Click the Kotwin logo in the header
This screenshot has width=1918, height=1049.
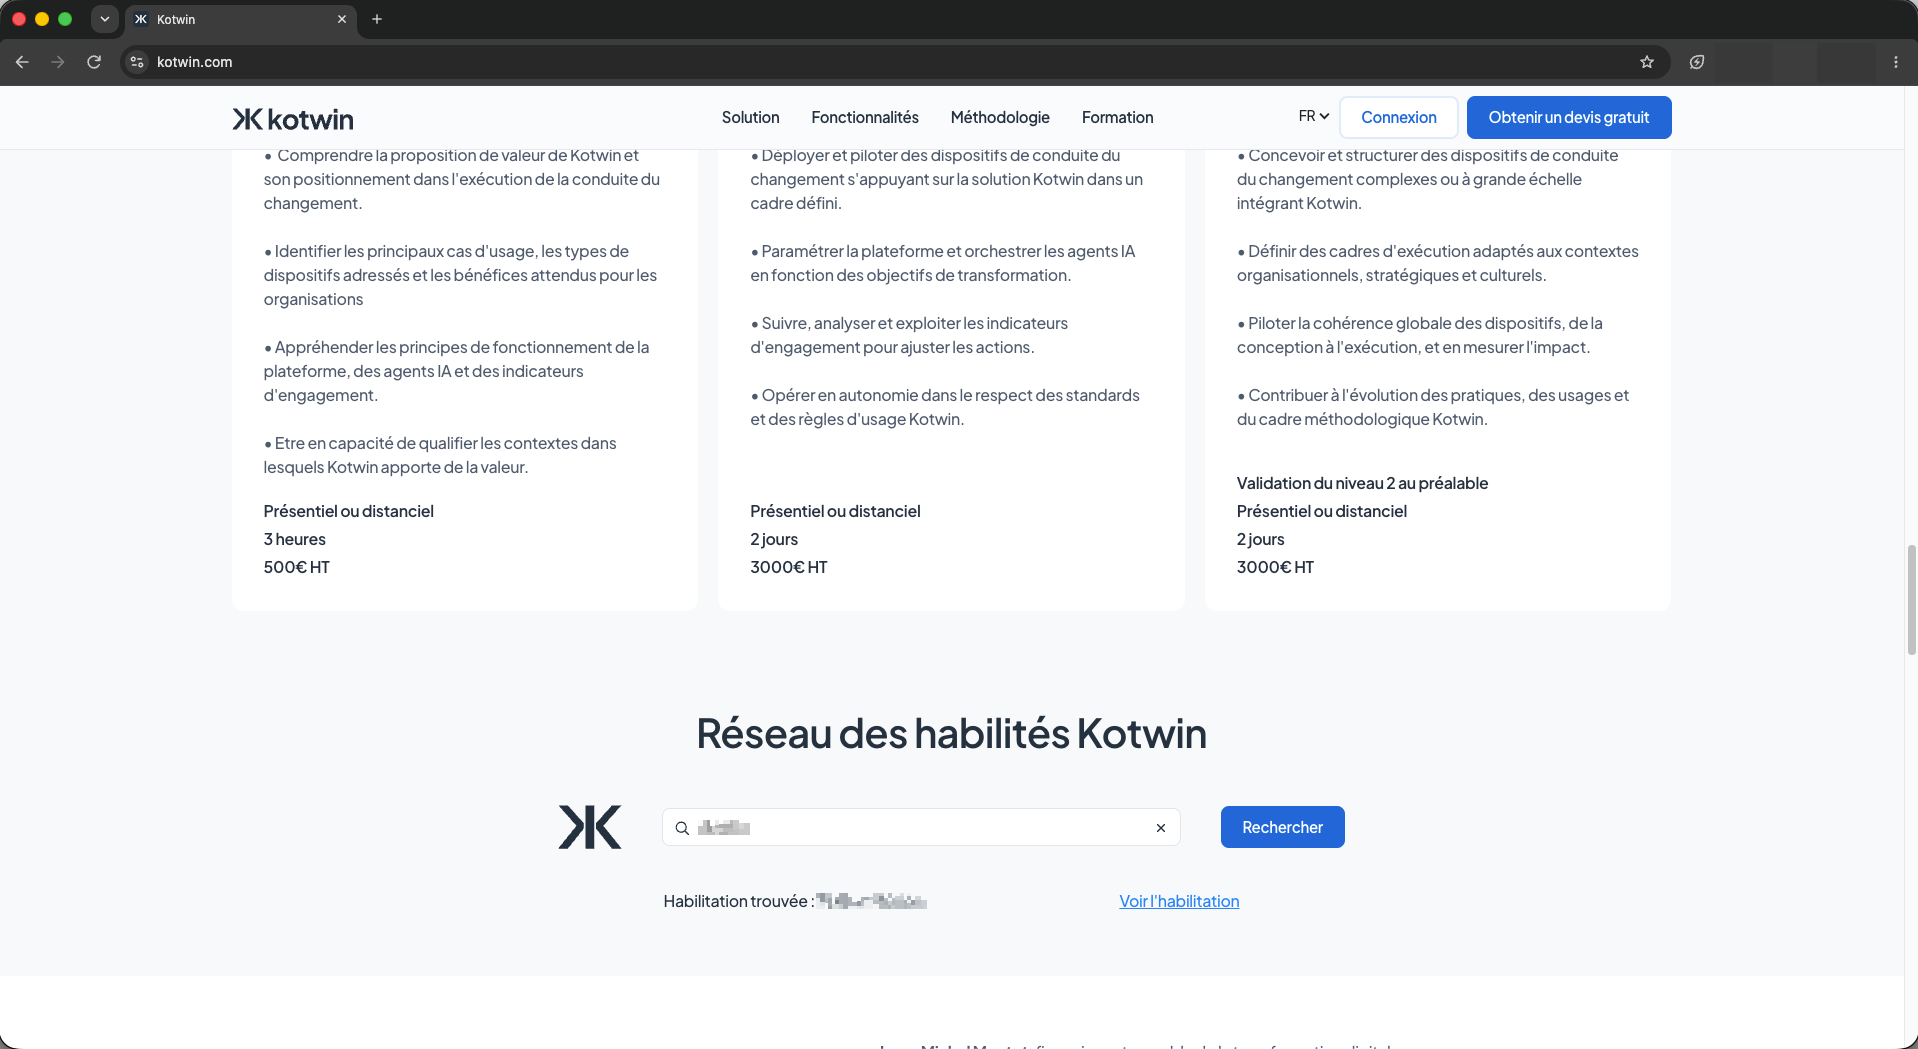pos(293,119)
